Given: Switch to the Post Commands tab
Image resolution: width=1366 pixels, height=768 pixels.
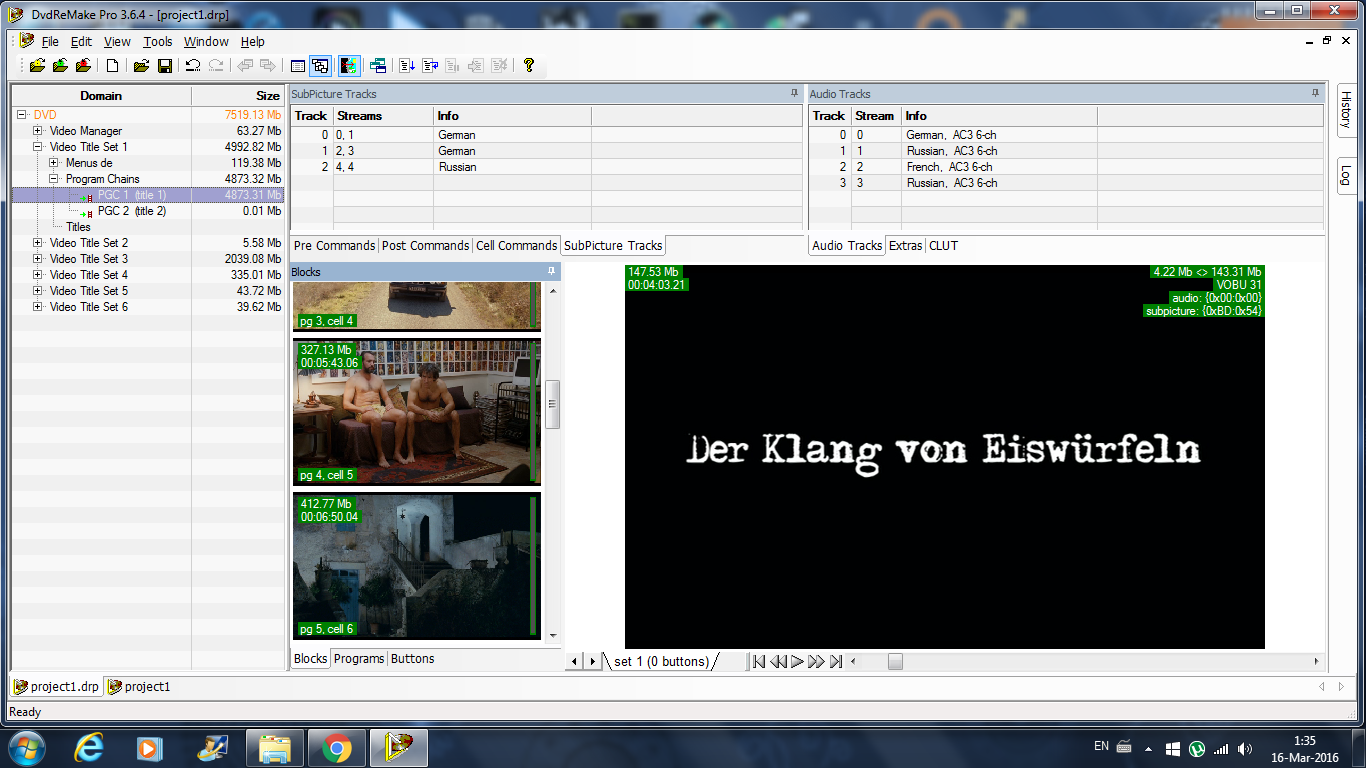Looking at the screenshot, I should click(425, 246).
